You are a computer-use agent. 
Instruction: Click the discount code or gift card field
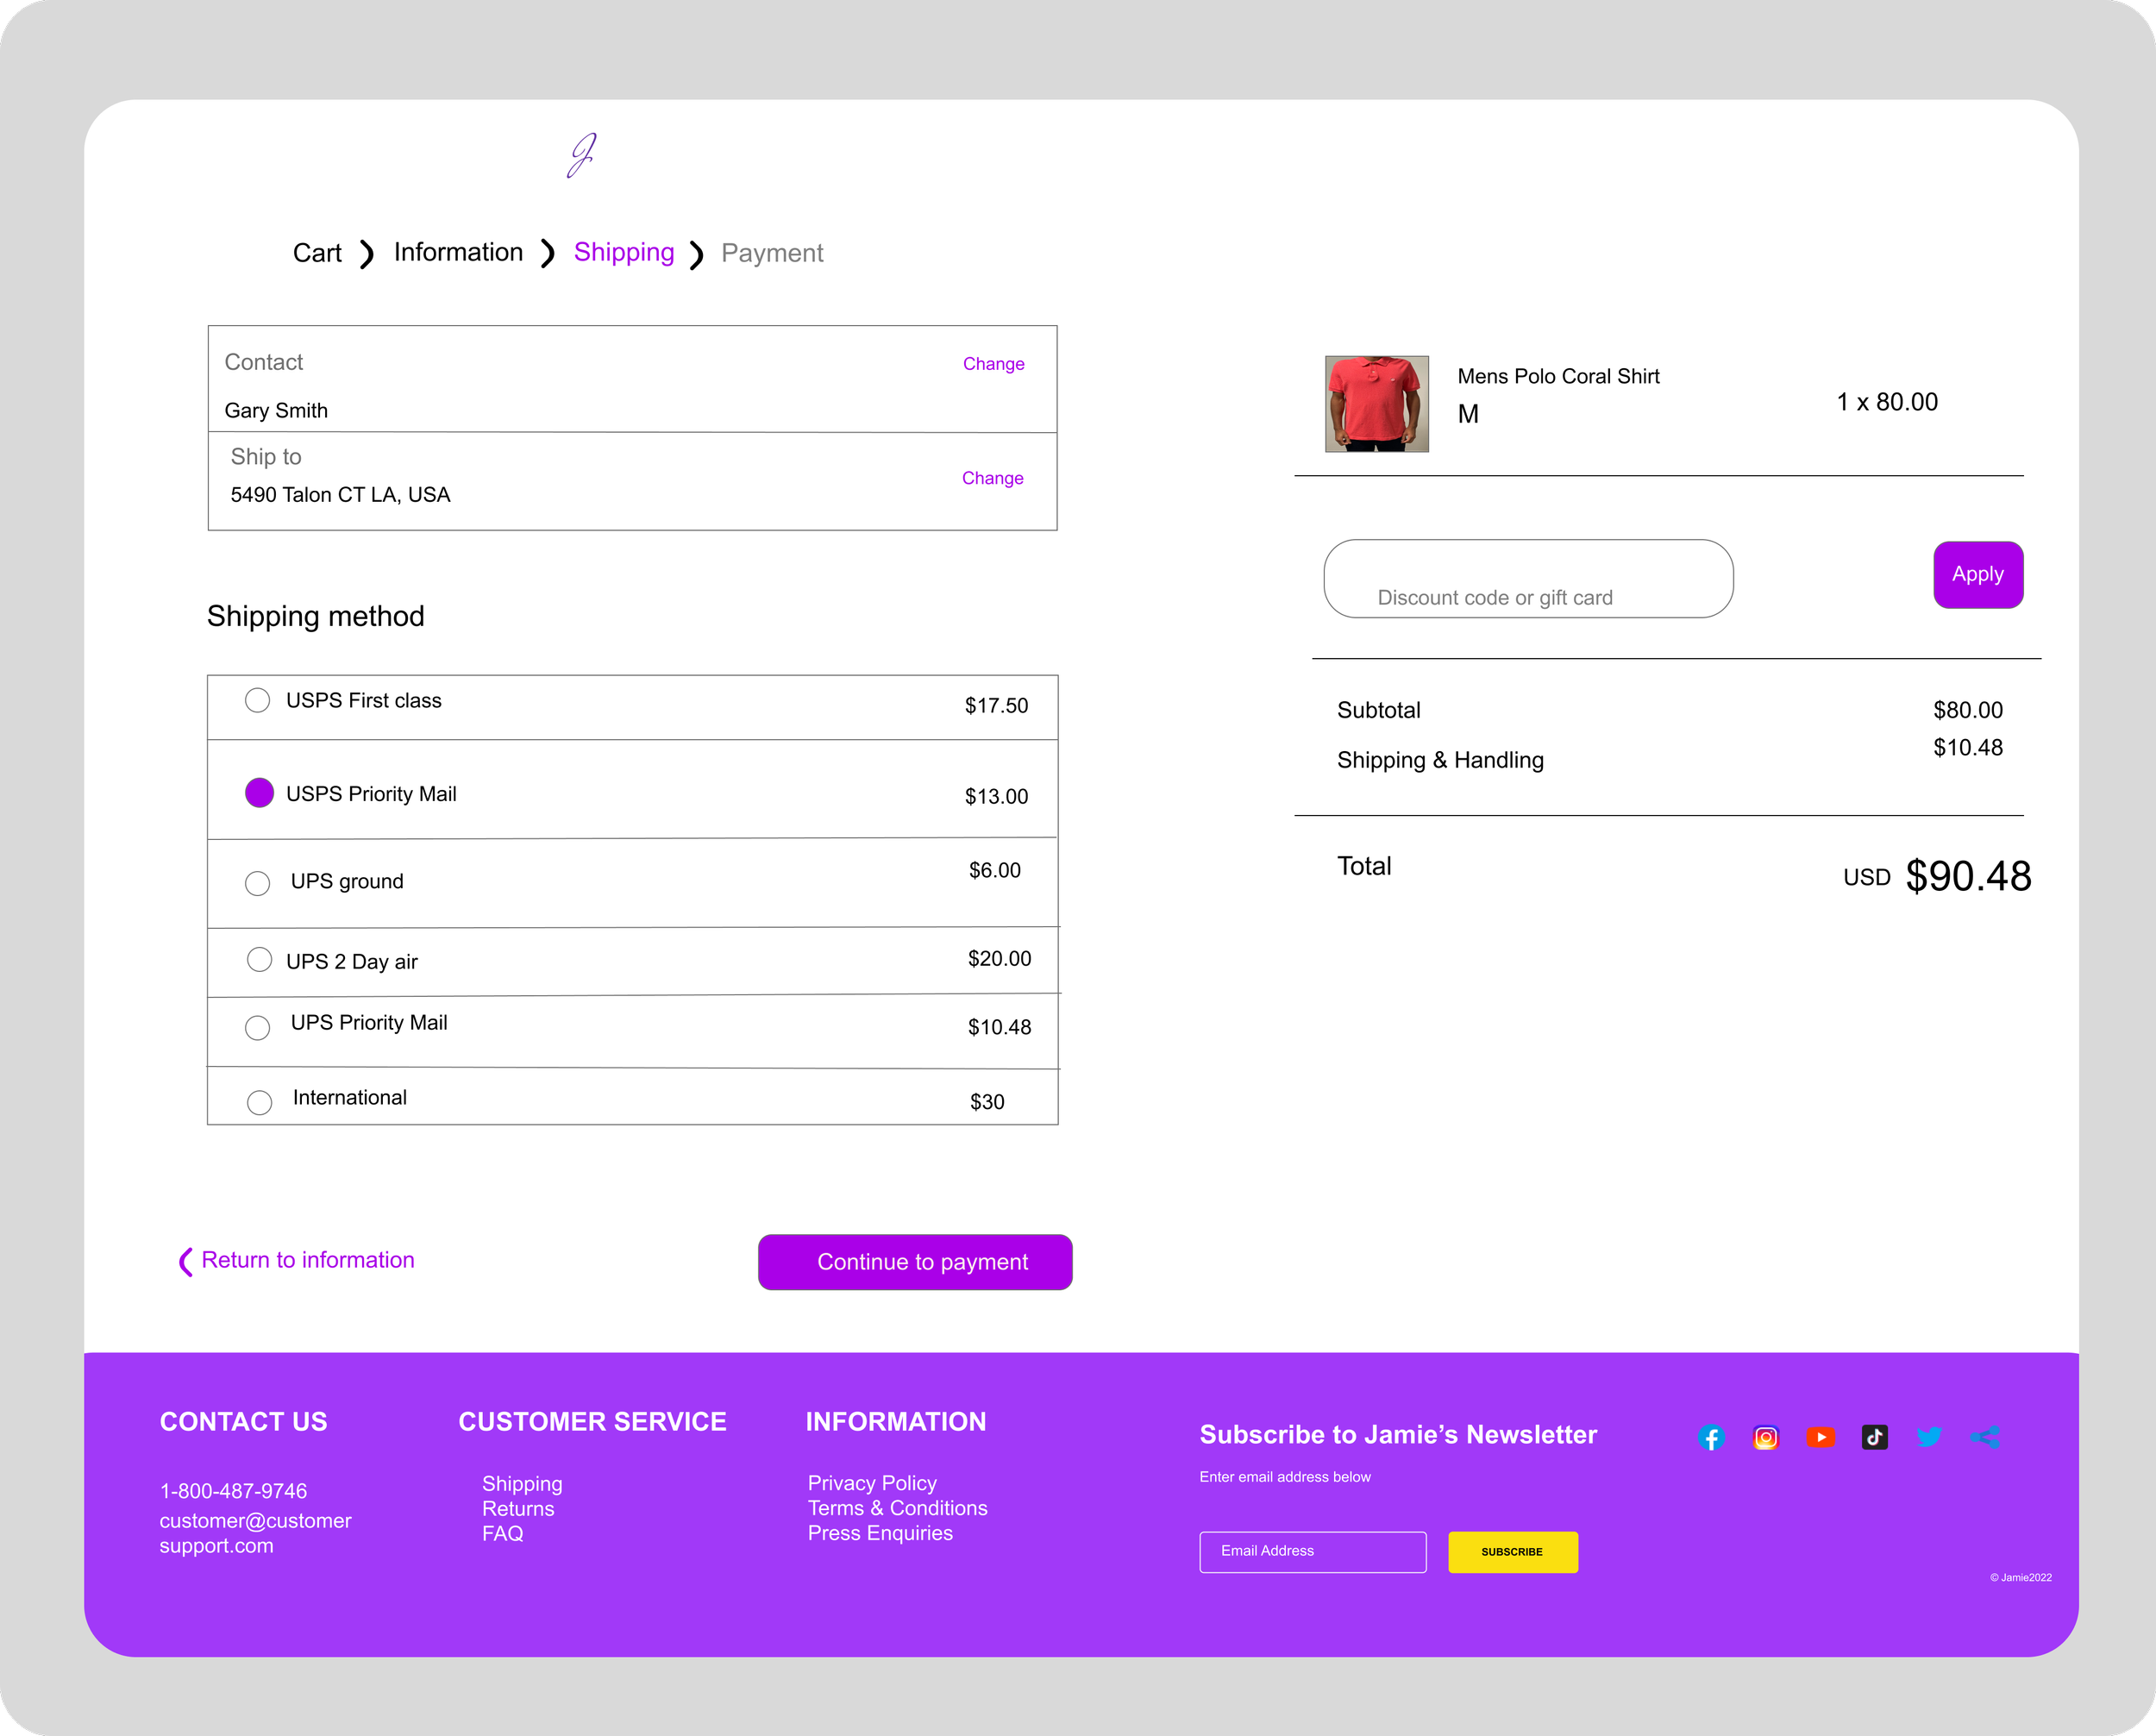(x=1527, y=579)
